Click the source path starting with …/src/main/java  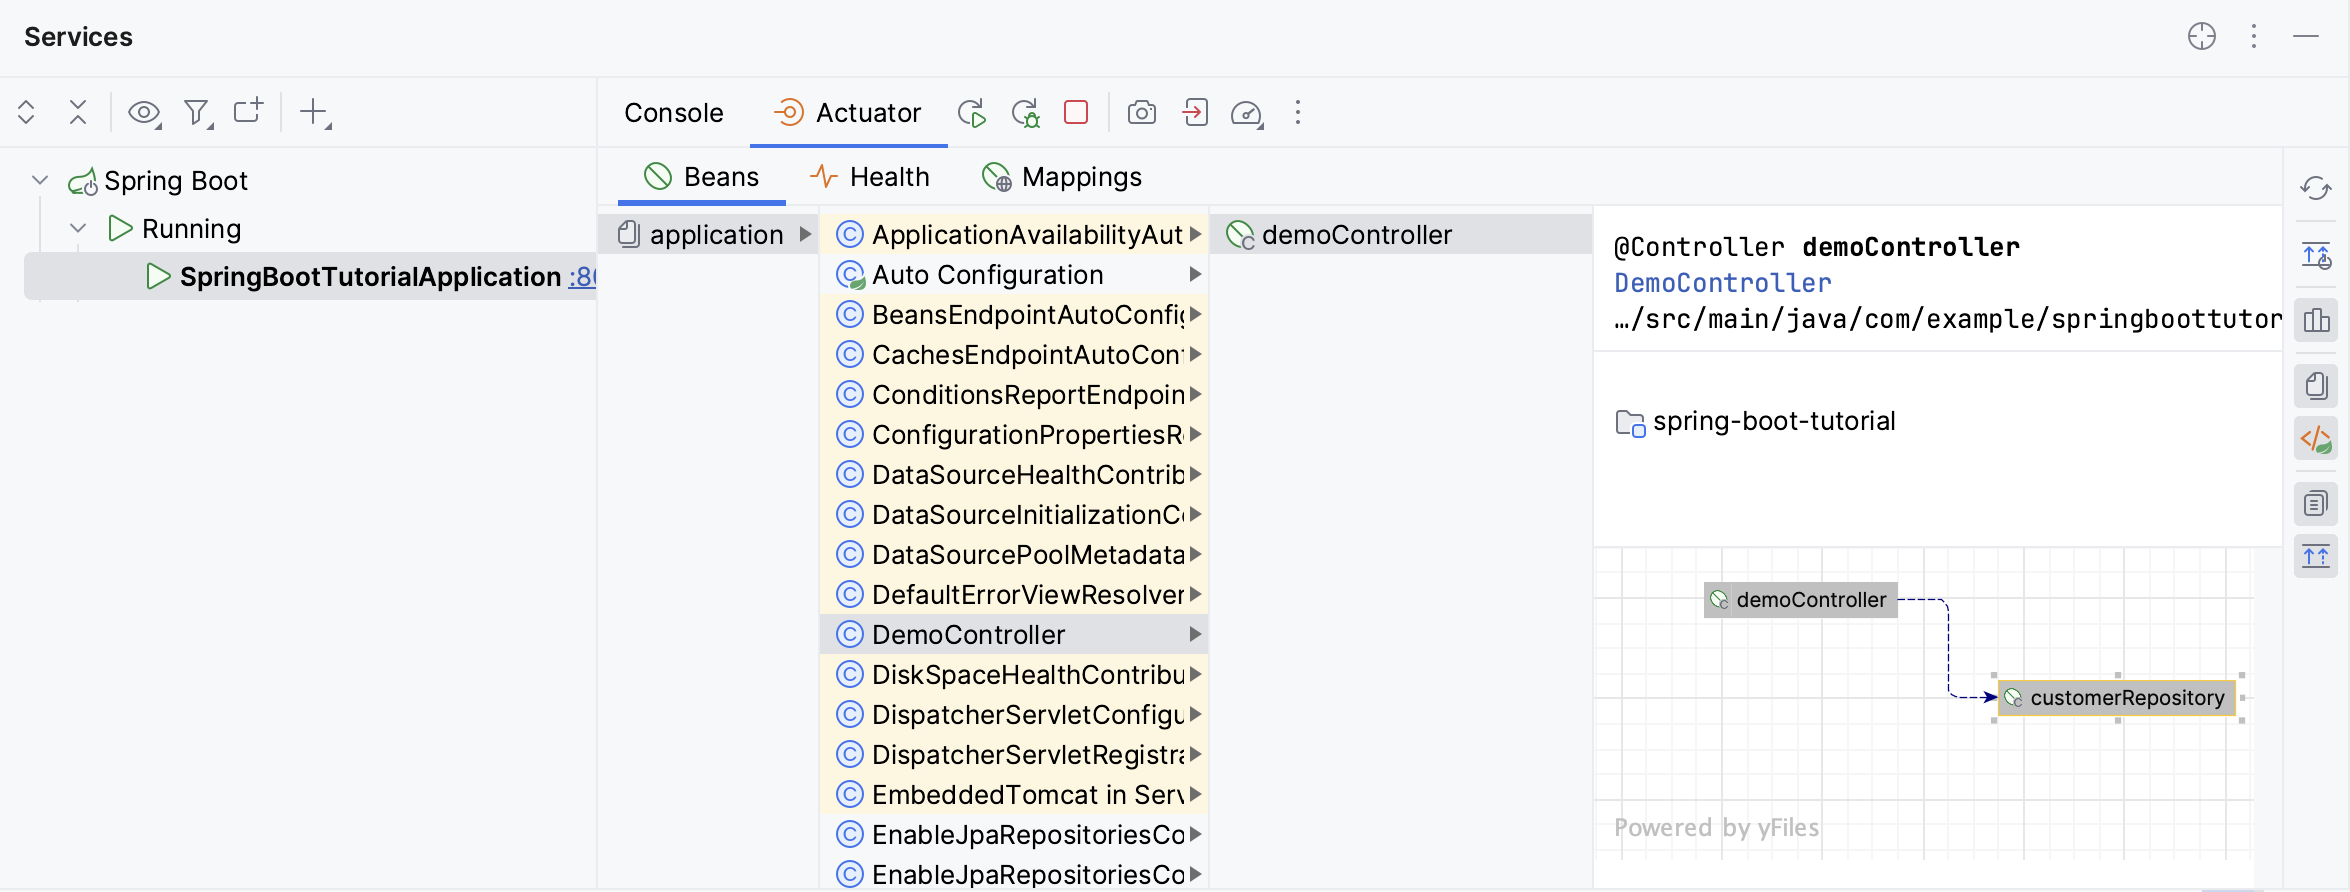tap(1948, 319)
